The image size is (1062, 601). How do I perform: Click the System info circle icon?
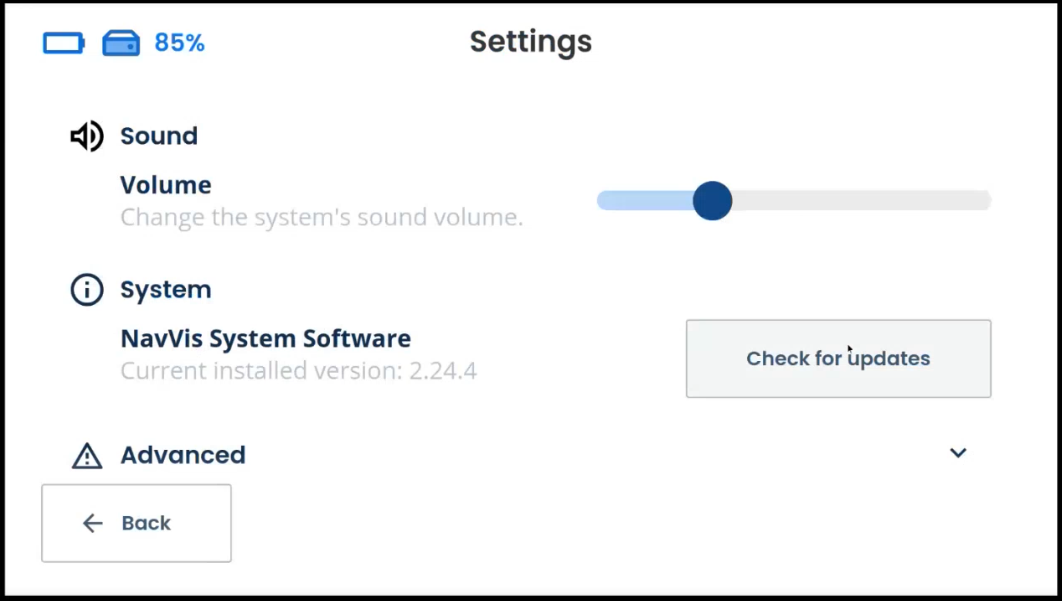87,290
